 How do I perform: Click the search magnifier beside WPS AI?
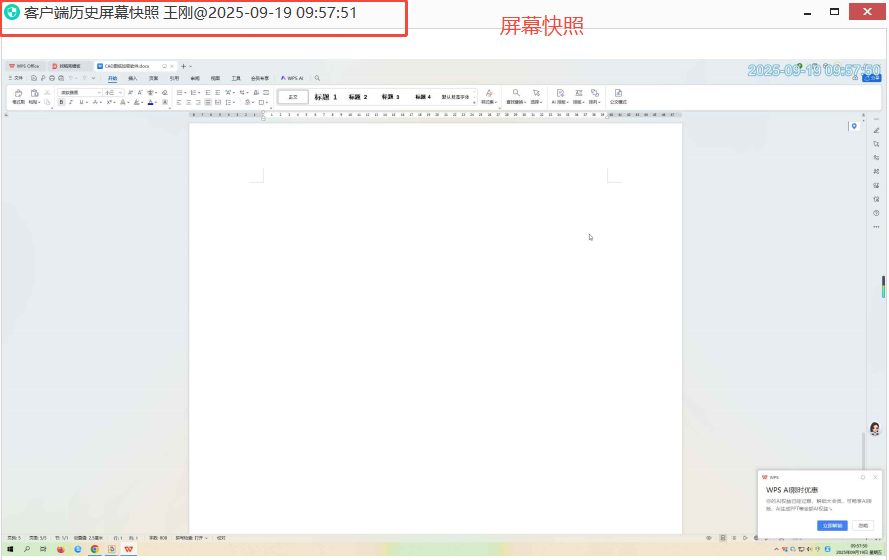[318, 78]
